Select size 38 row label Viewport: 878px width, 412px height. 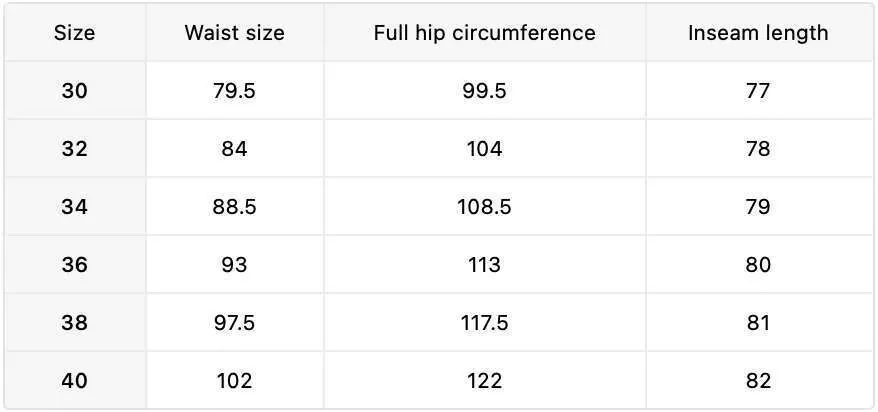click(74, 323)
